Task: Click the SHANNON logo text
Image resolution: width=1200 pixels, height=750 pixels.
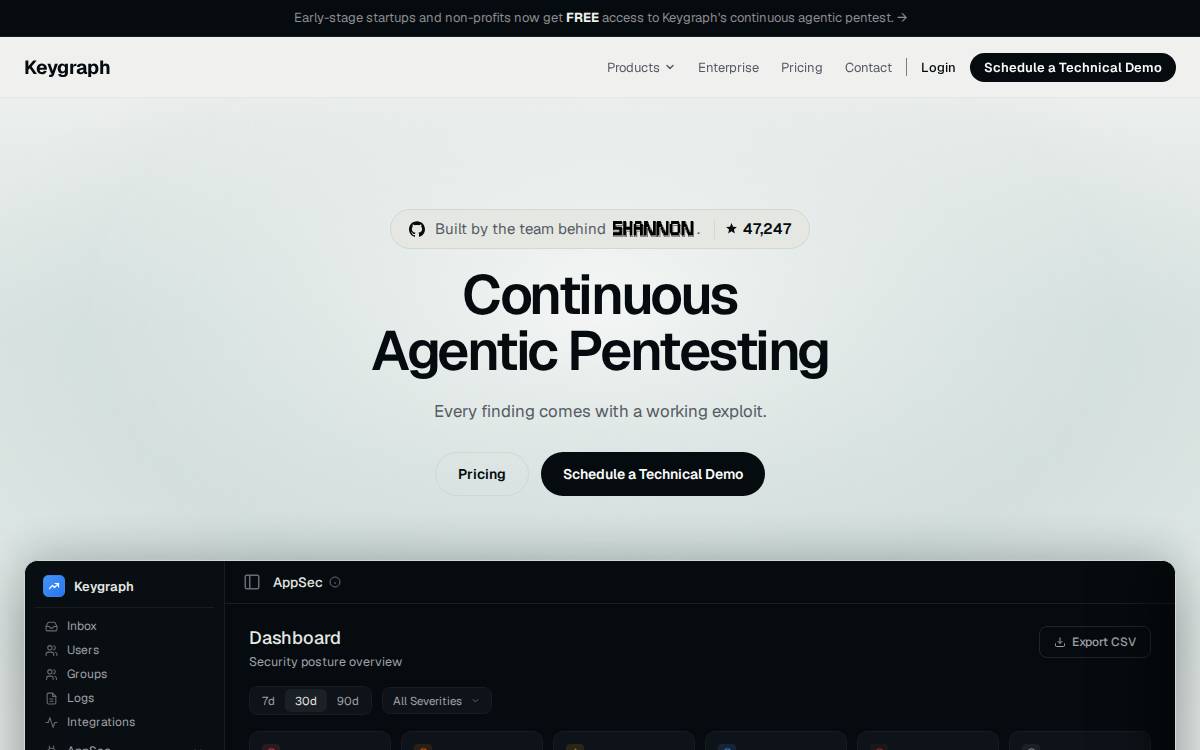Action: [653, 229]
